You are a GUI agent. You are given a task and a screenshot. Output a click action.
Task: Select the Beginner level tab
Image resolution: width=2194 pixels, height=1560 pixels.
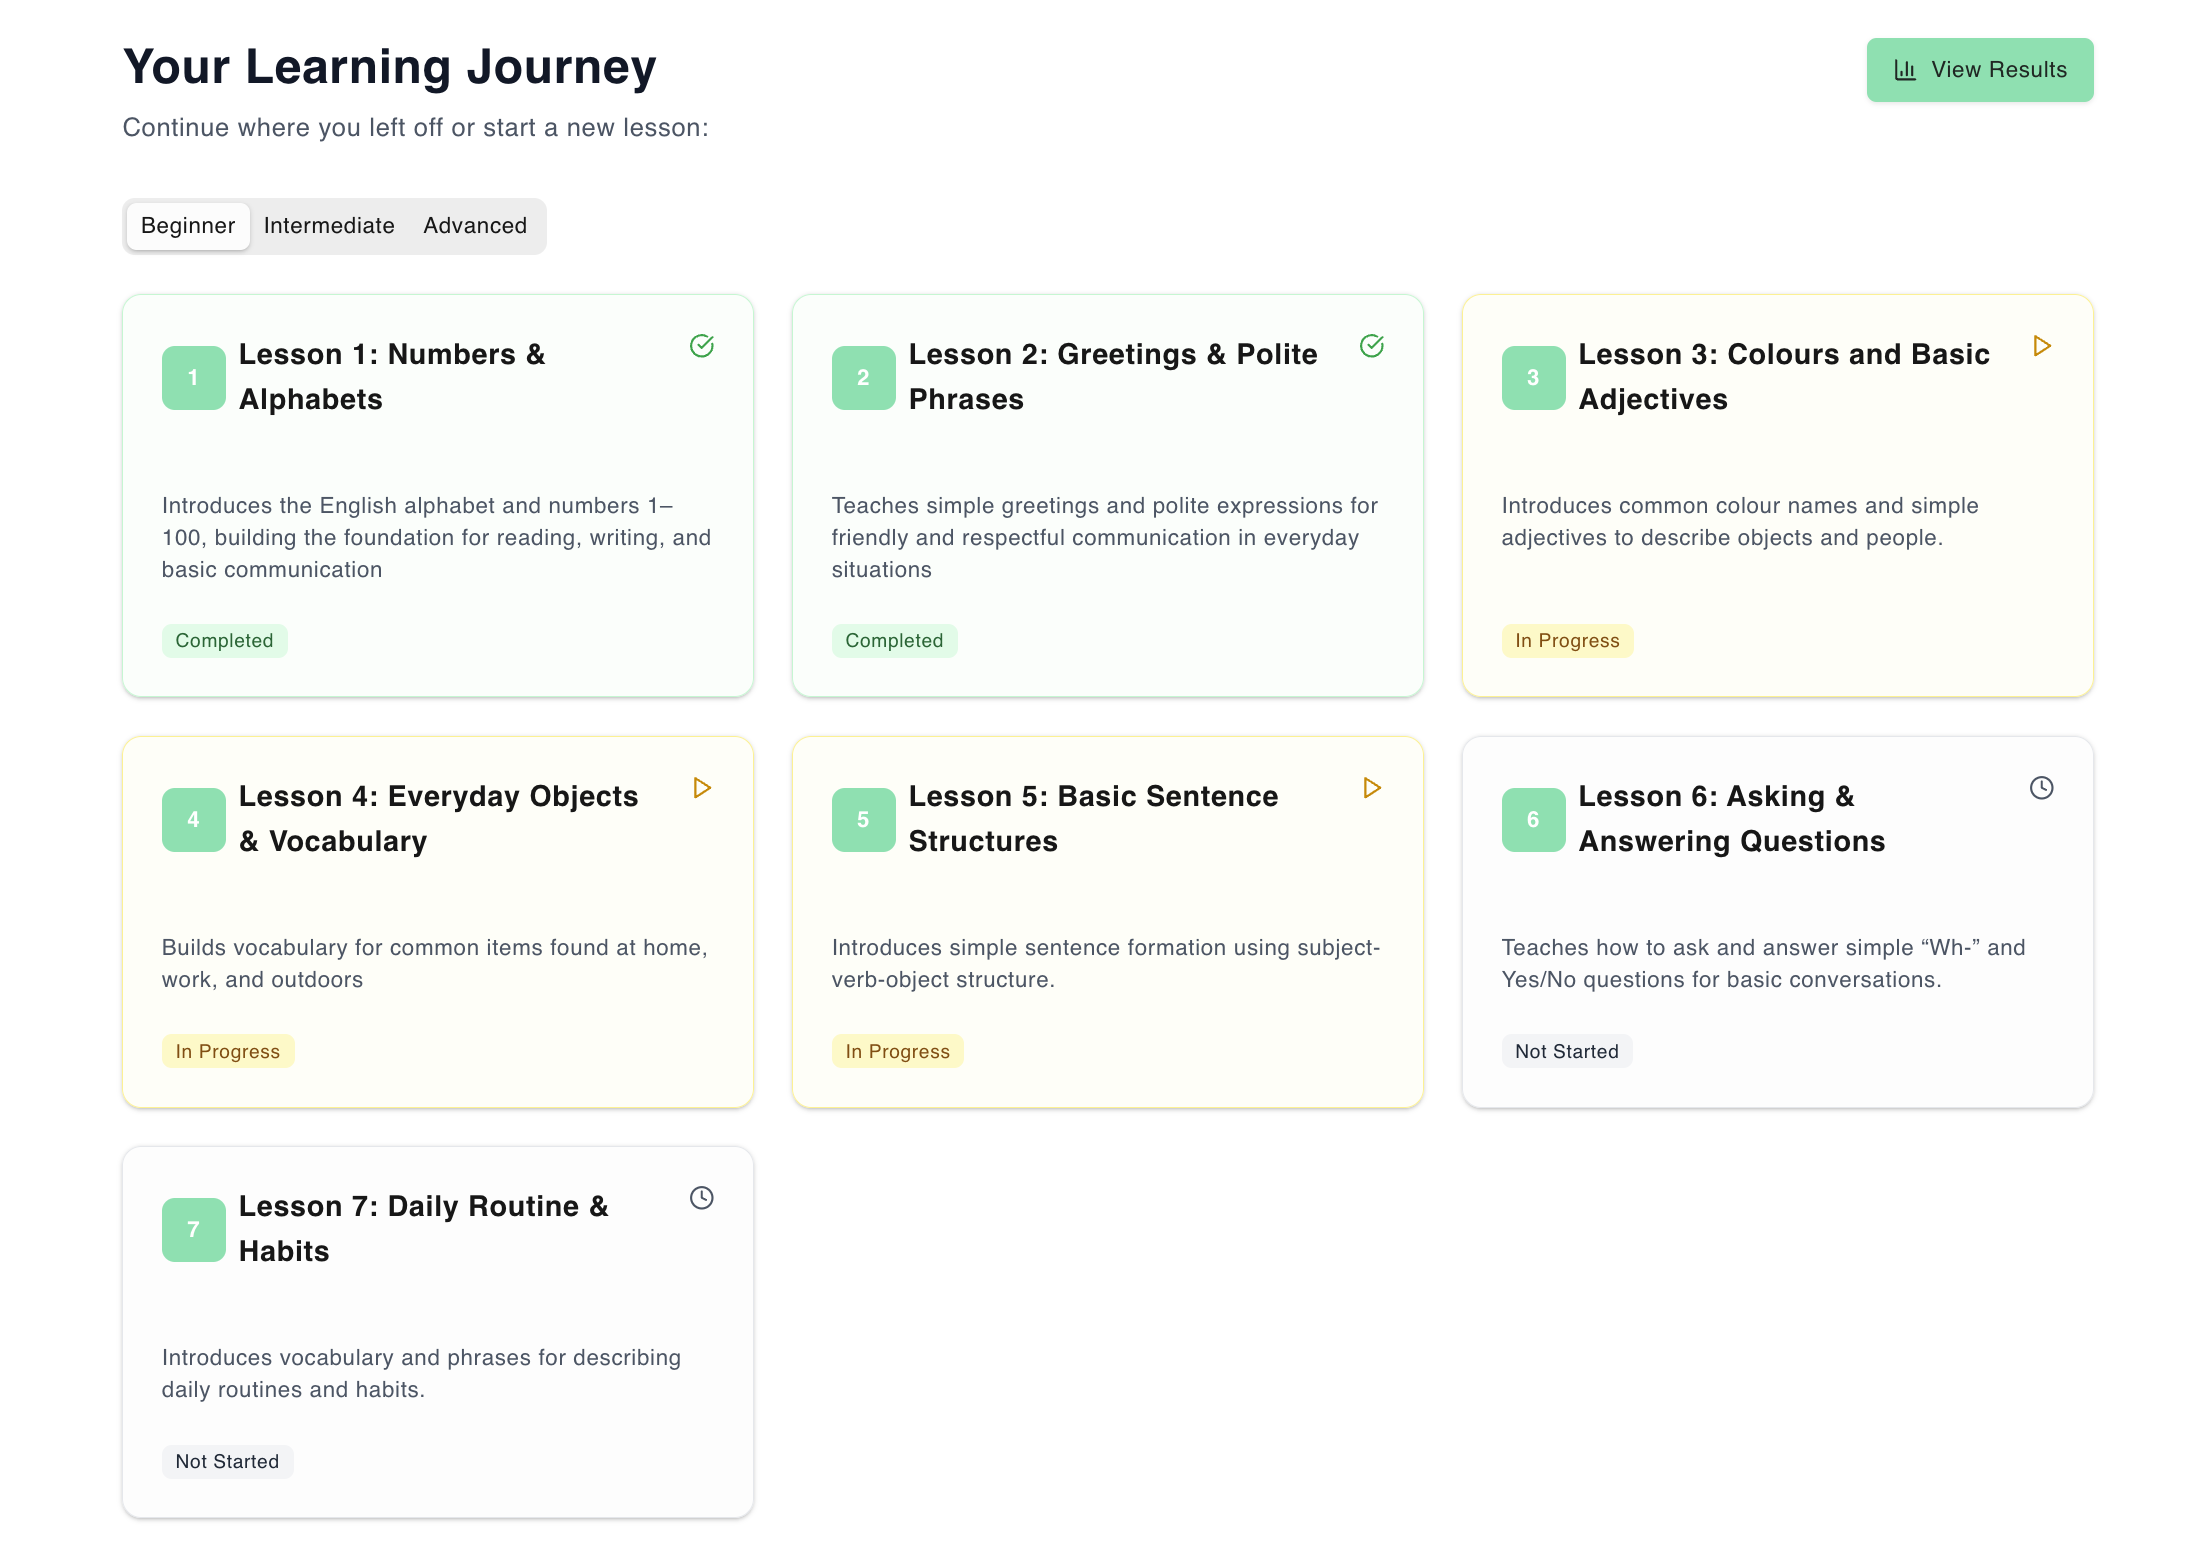188,226
